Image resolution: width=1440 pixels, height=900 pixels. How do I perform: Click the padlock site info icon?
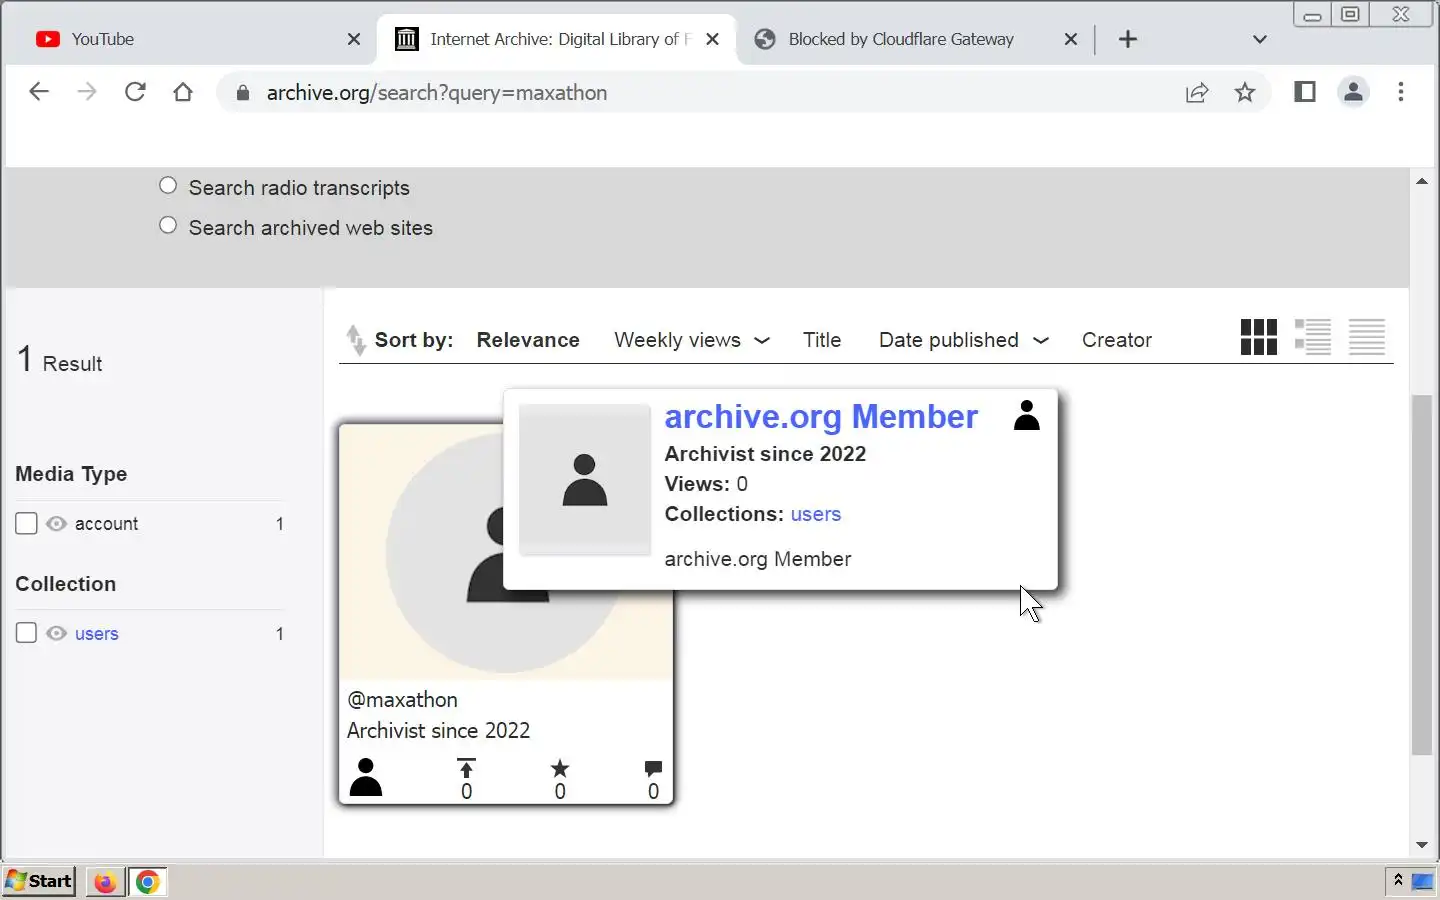pos(242,93)
